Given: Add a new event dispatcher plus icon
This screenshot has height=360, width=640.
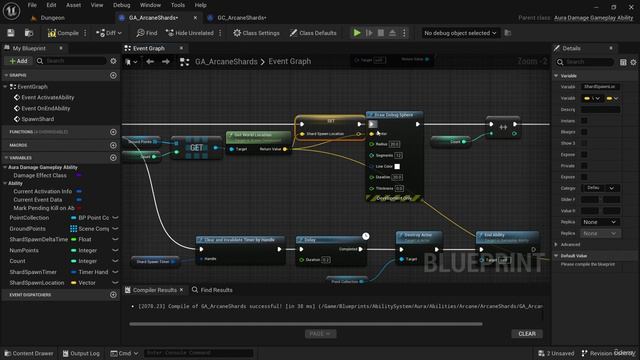Looking at the screenshot, I should click(x=113, y=295).
